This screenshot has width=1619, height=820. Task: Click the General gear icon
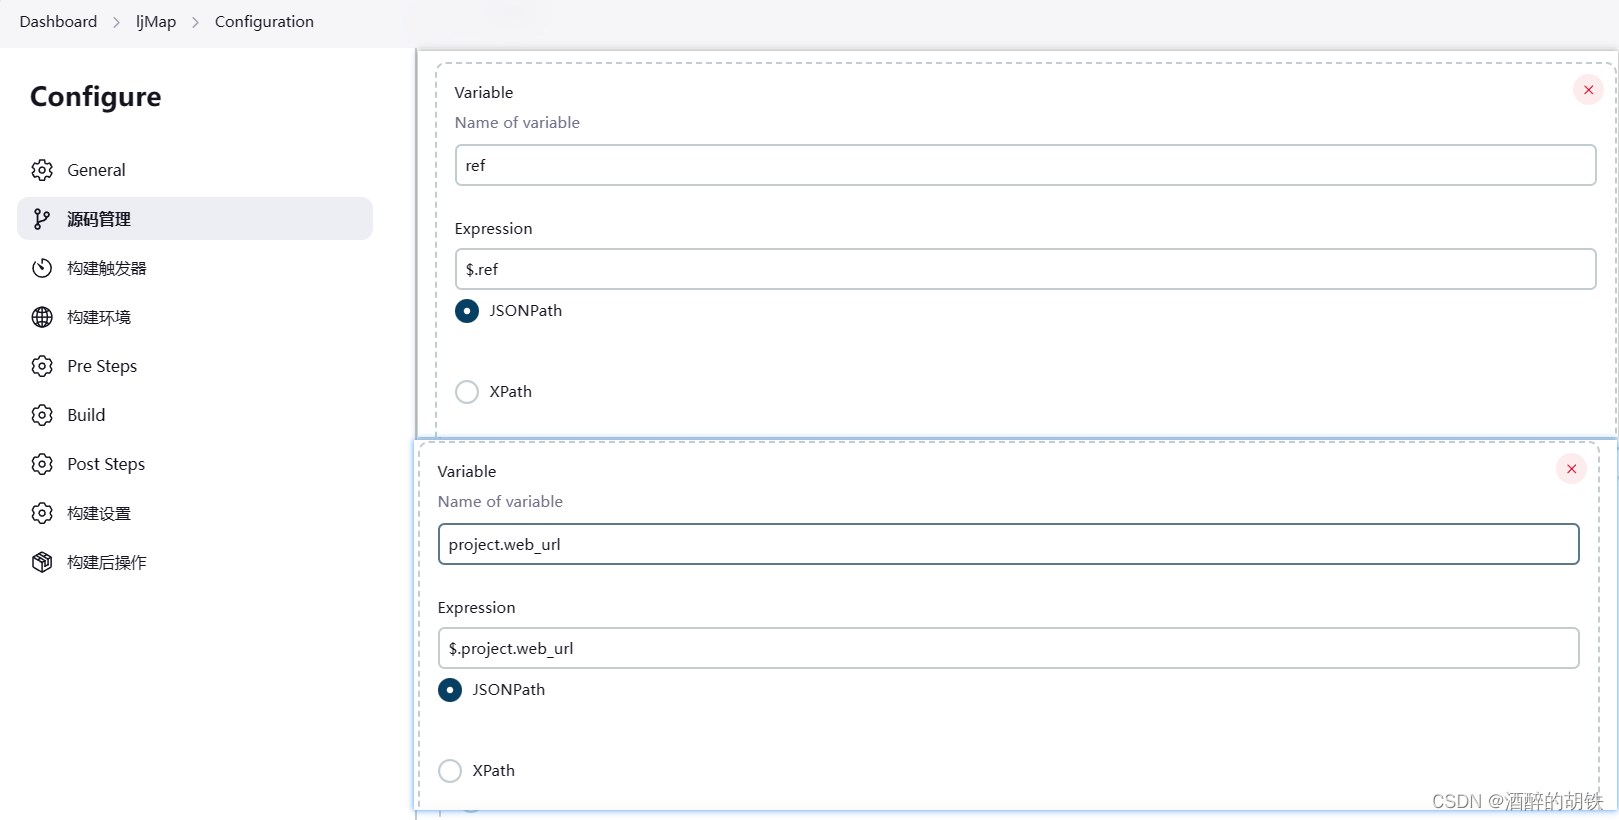[x=42, y=170]
